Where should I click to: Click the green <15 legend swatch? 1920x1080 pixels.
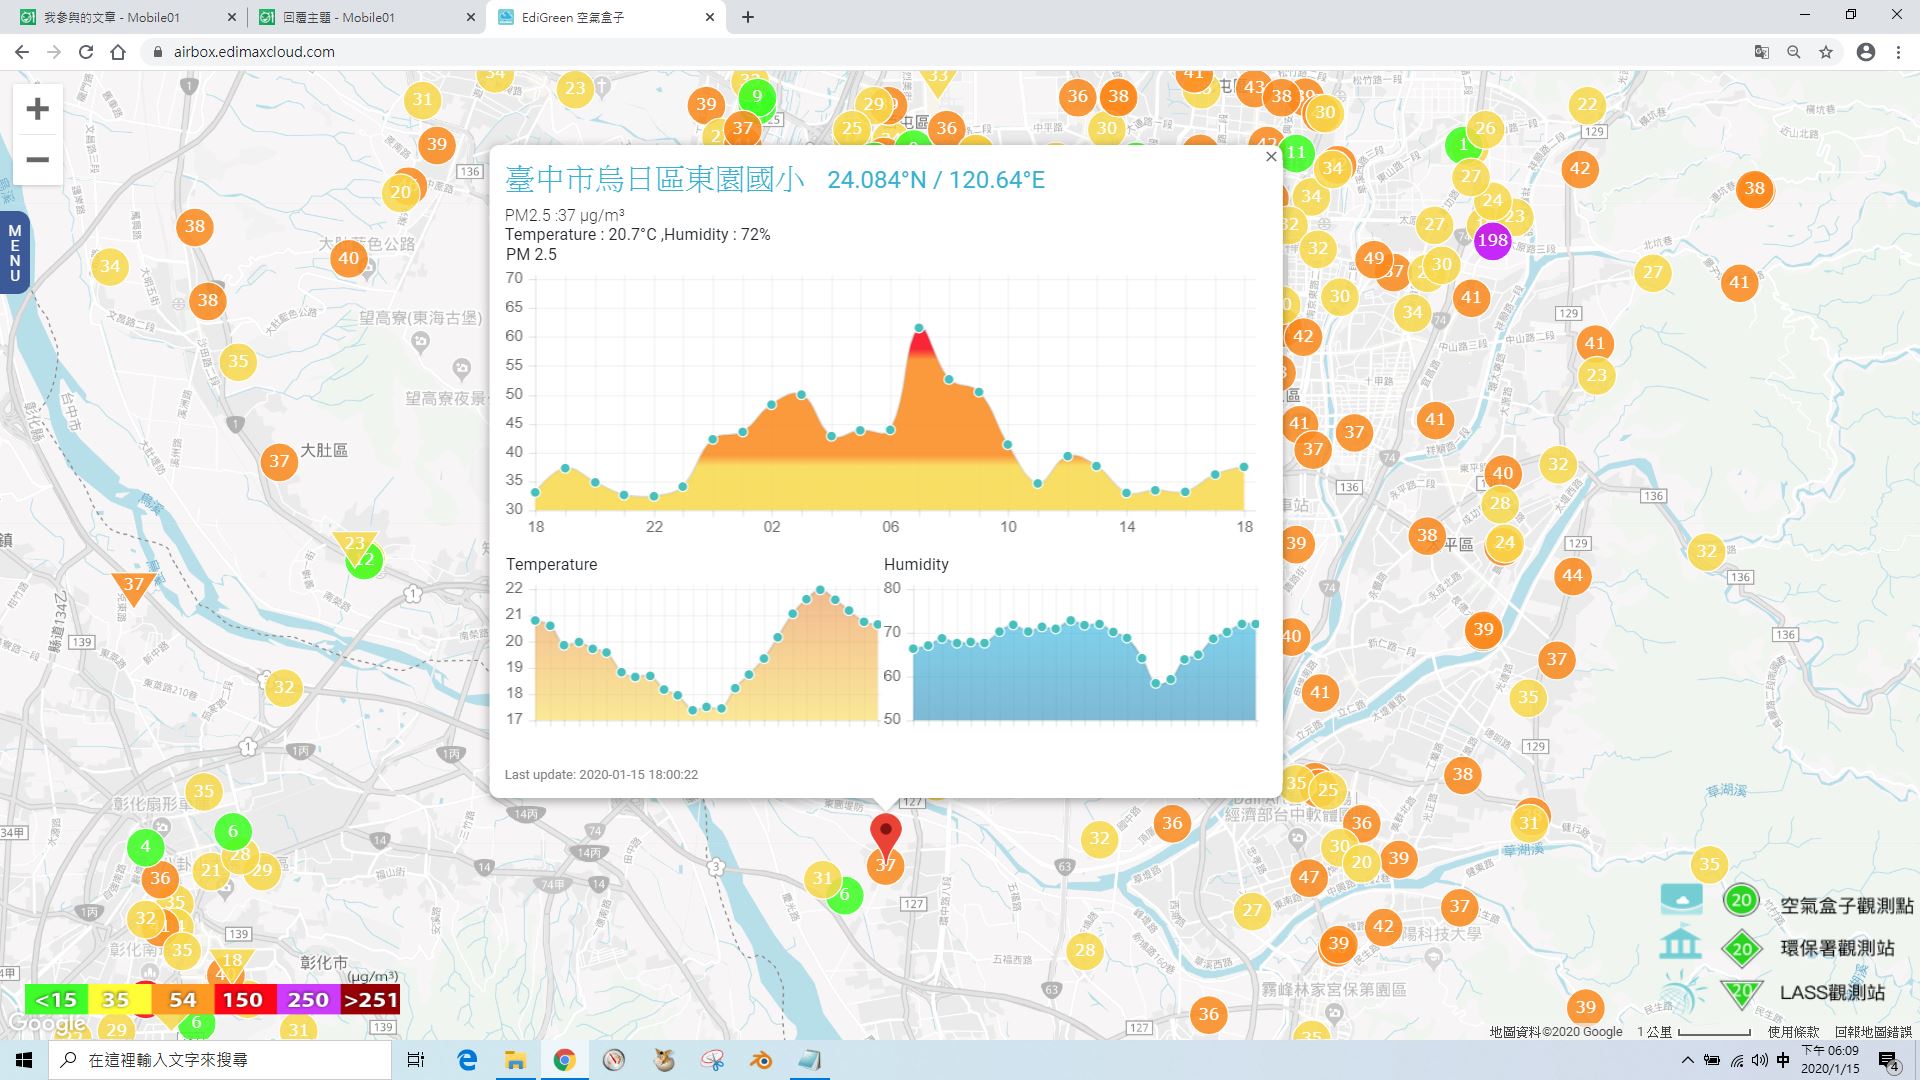click(x=56, y=999)
